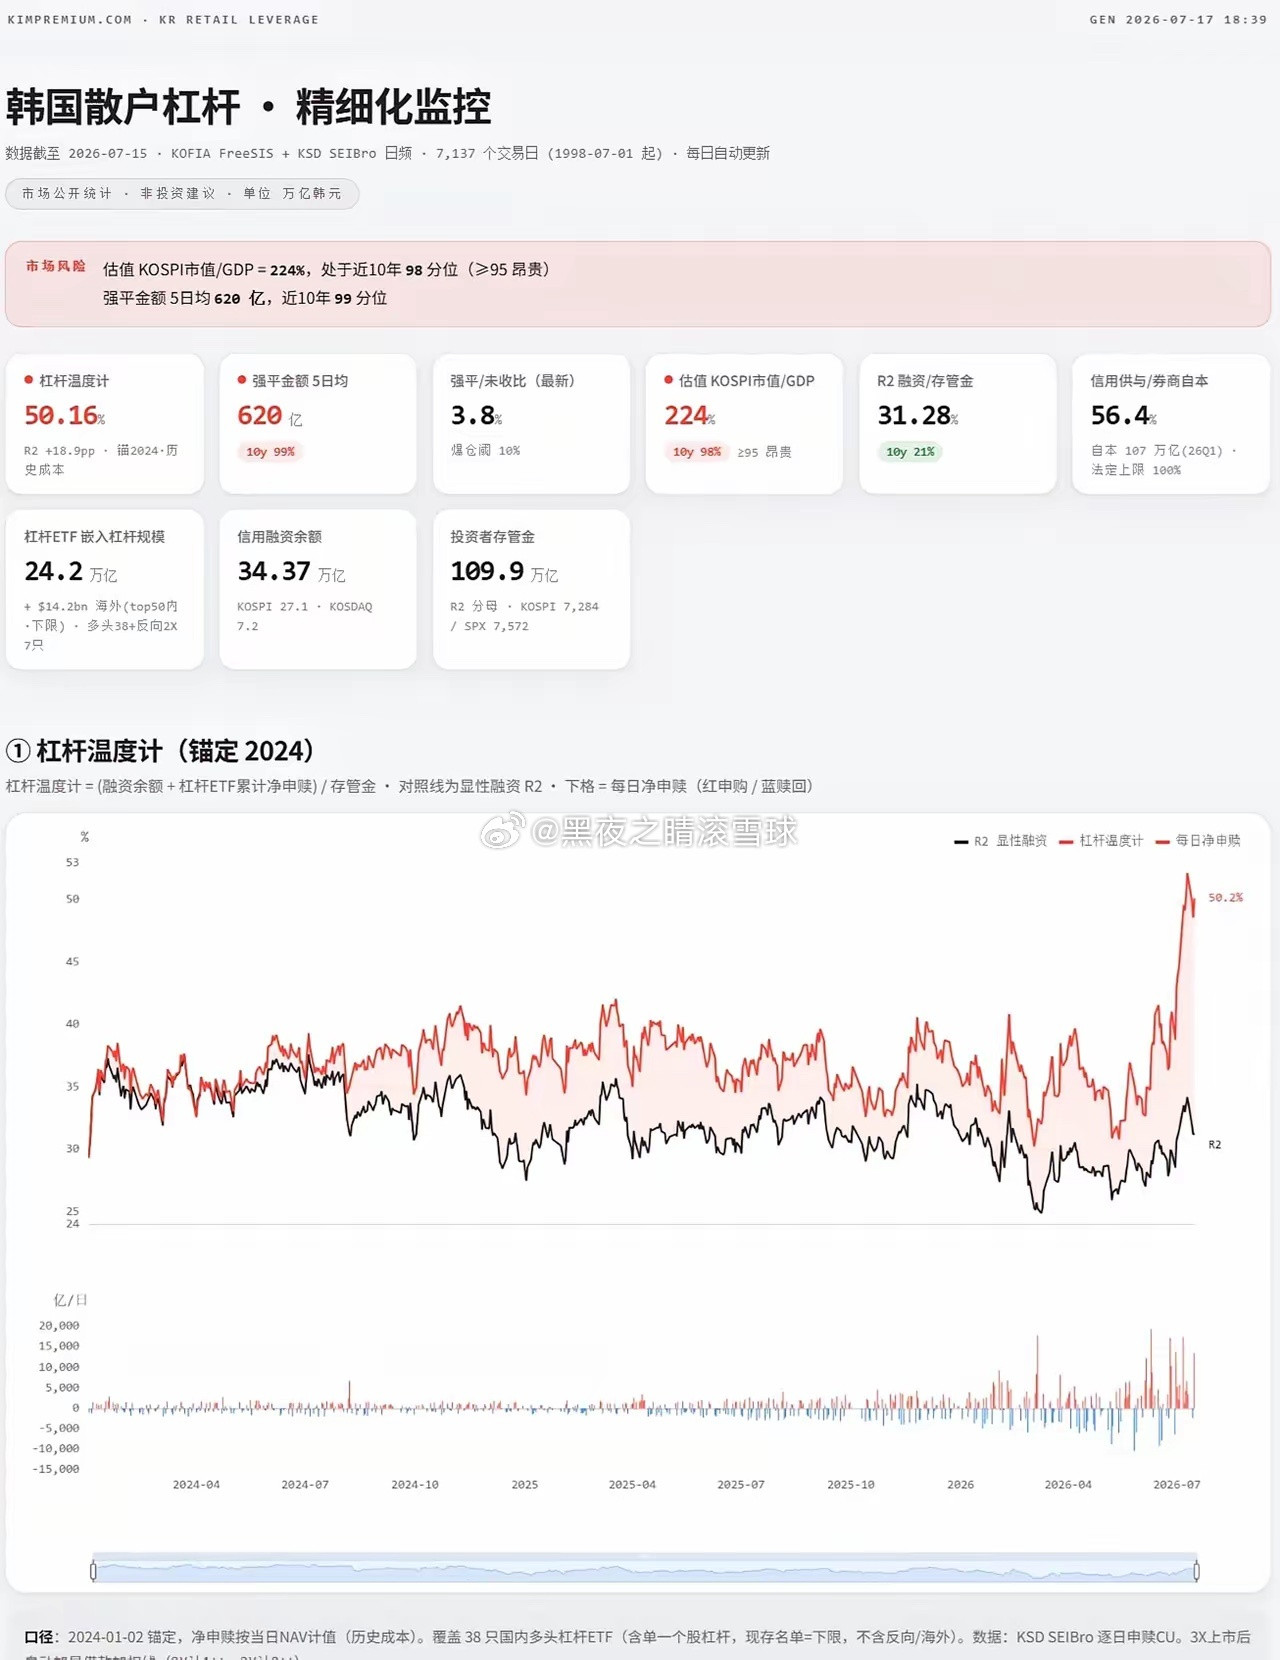
Task: Open the 杠杆温度计 50.16% card
Action: pyautogui.click(x=105, y=424)
